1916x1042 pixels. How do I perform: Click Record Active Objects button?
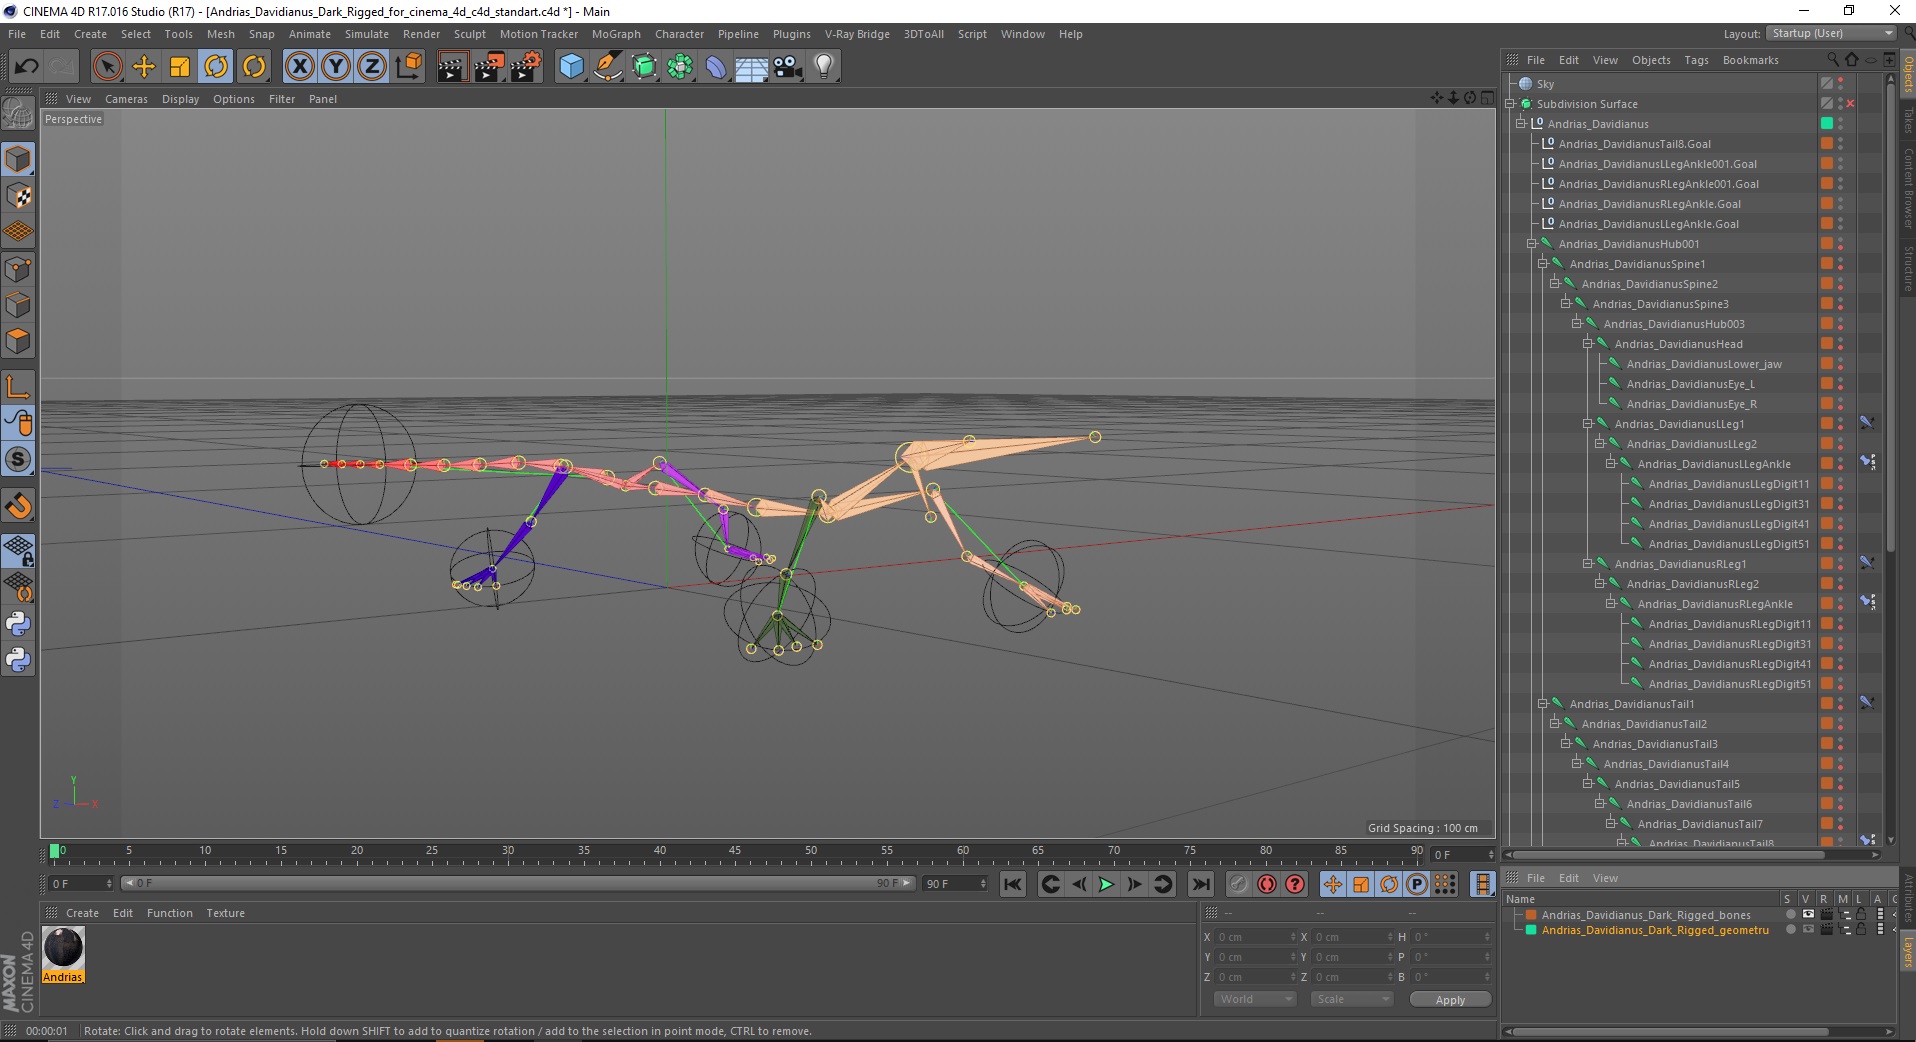[1238, 884]
